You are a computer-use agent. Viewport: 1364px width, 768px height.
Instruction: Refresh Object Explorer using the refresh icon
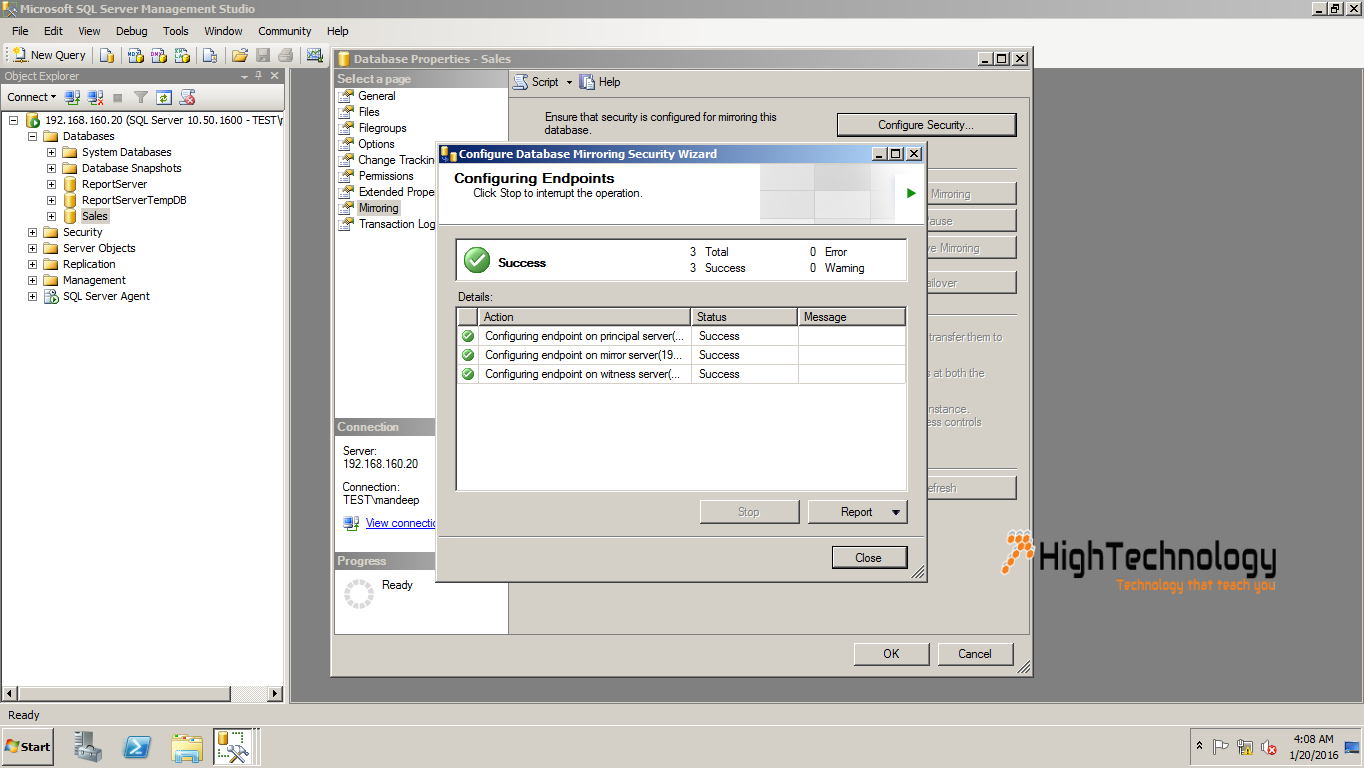coord(164,97)
